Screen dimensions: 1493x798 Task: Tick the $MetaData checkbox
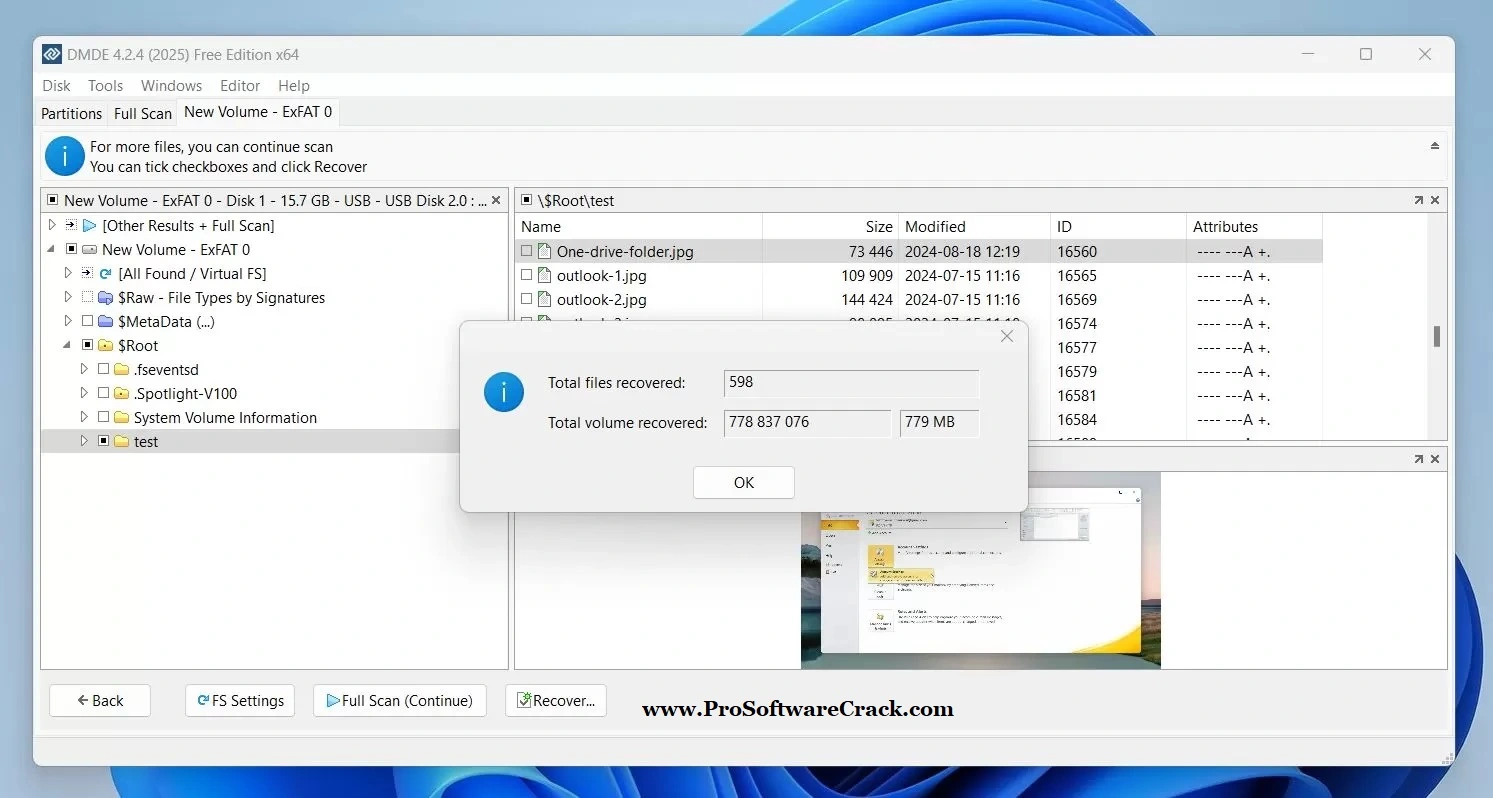pyautogui.click(x=87, y=322)
